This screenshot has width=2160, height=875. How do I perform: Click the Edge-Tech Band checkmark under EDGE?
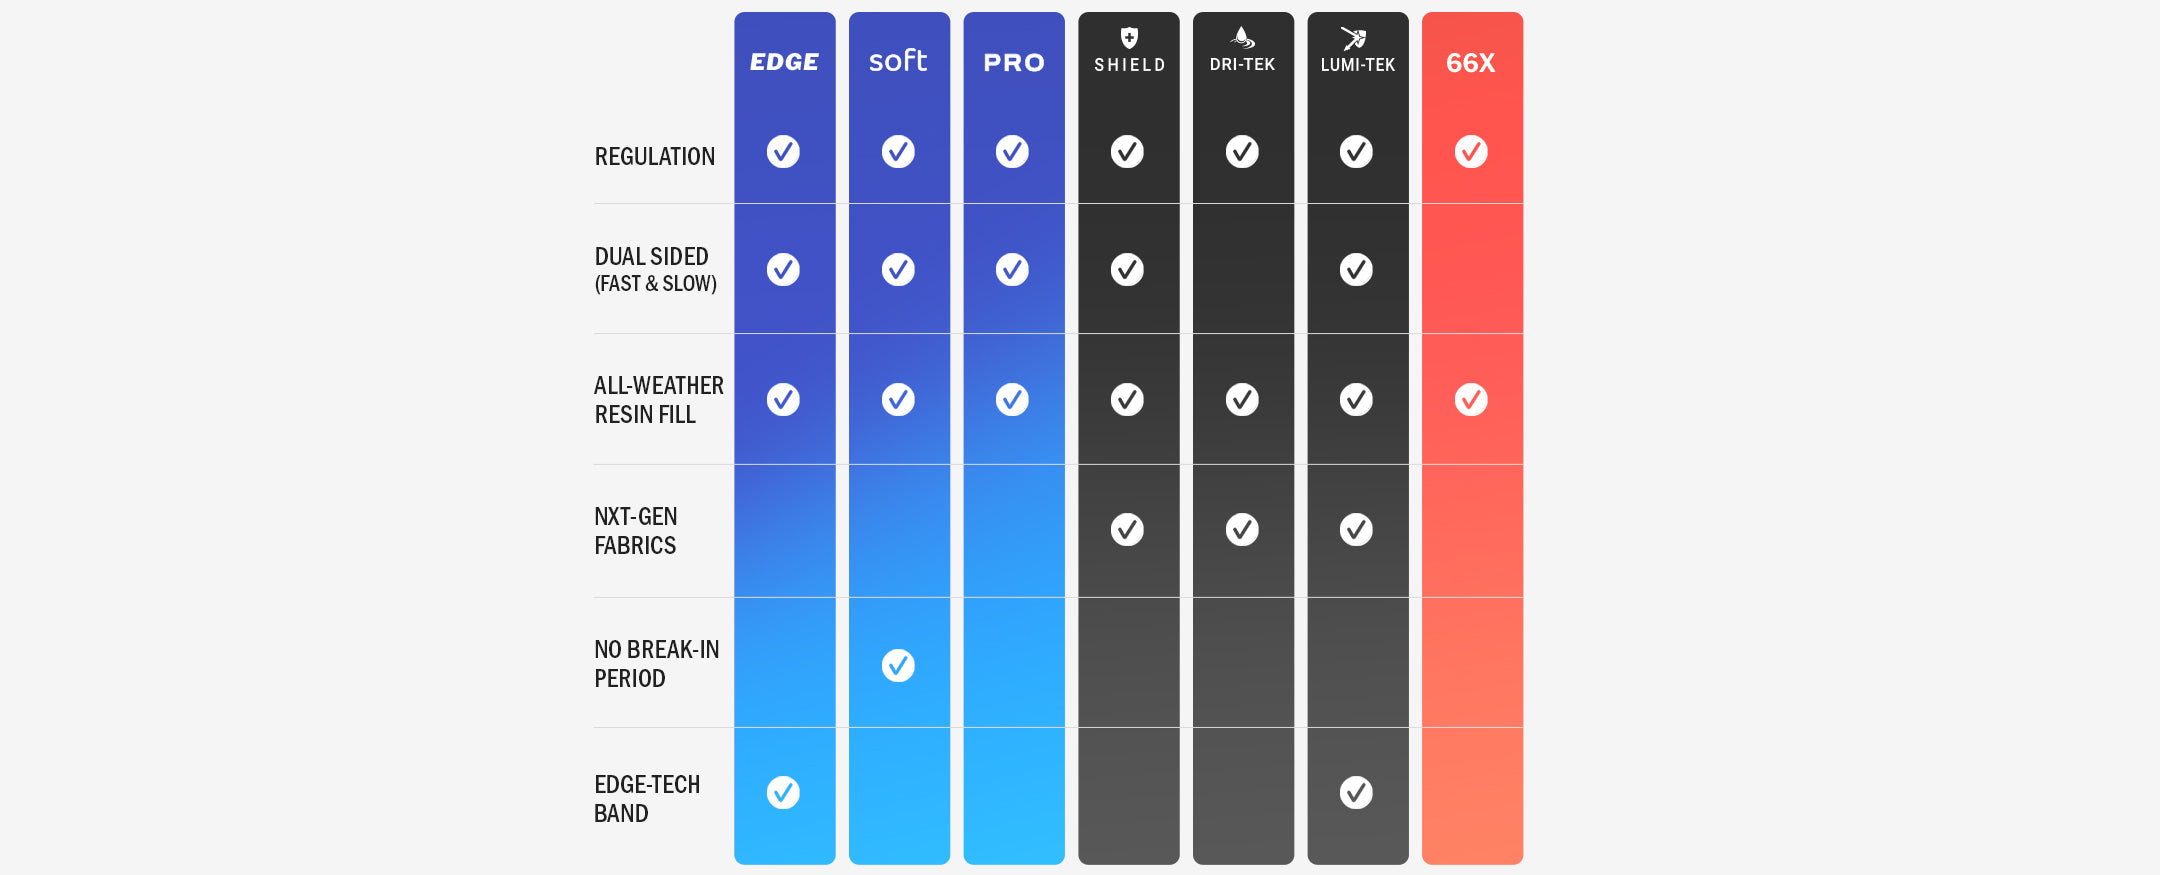click(x=783, y=792)
